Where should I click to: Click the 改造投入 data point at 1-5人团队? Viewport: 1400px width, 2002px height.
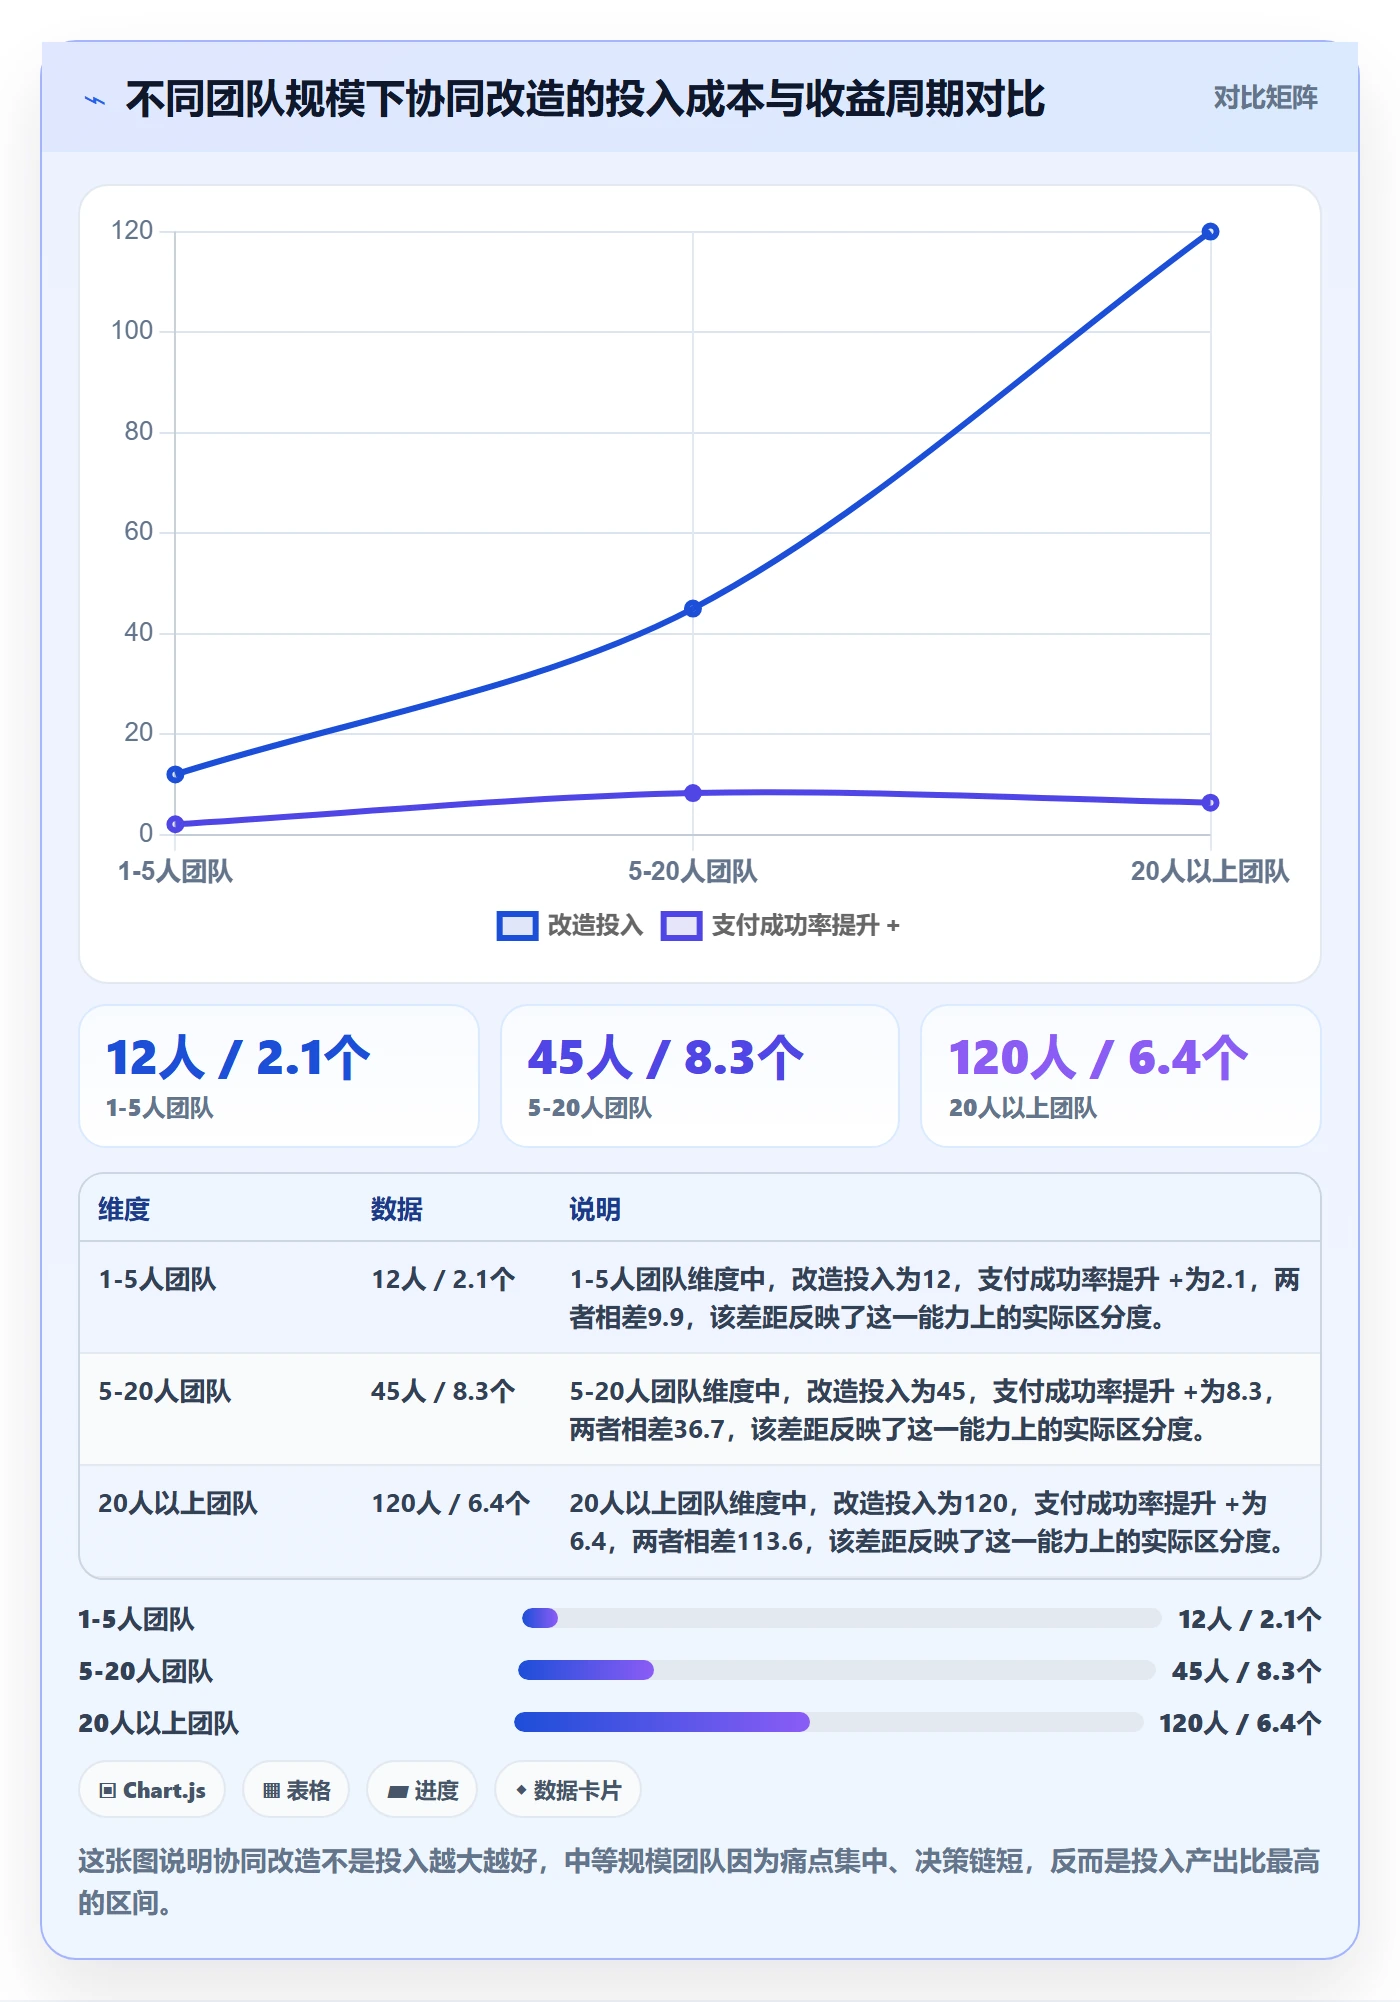(175, 774)
